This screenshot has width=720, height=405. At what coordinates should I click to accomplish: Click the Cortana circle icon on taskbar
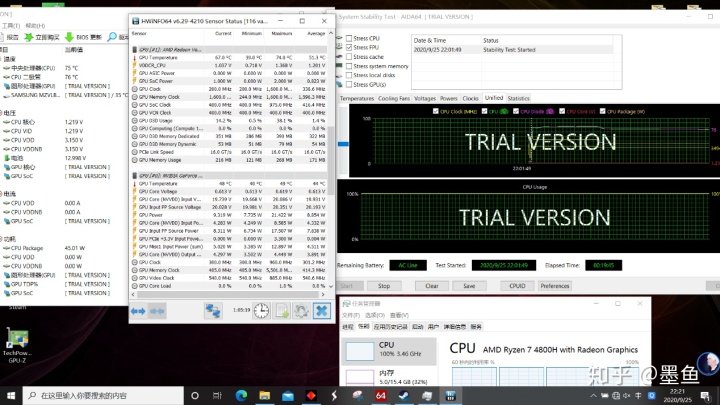195,395
